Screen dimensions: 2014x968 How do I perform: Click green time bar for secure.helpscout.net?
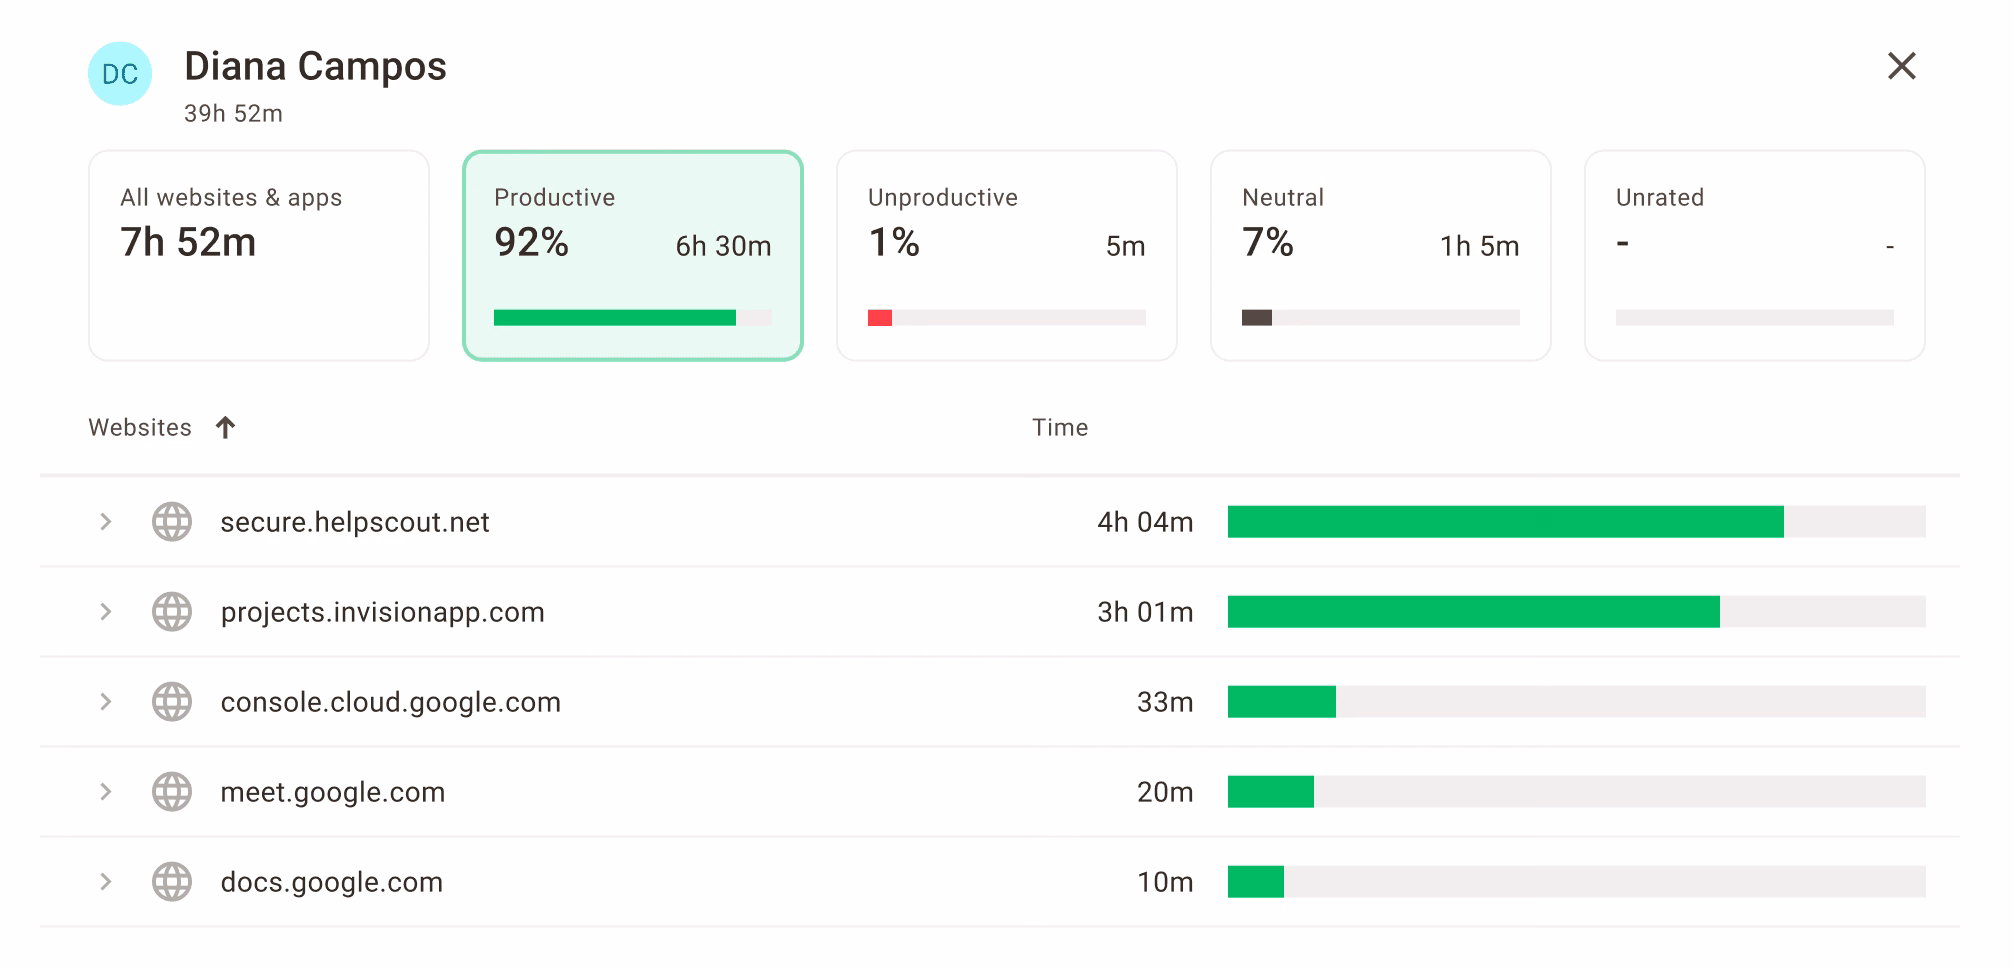(x=1505, y=522)
